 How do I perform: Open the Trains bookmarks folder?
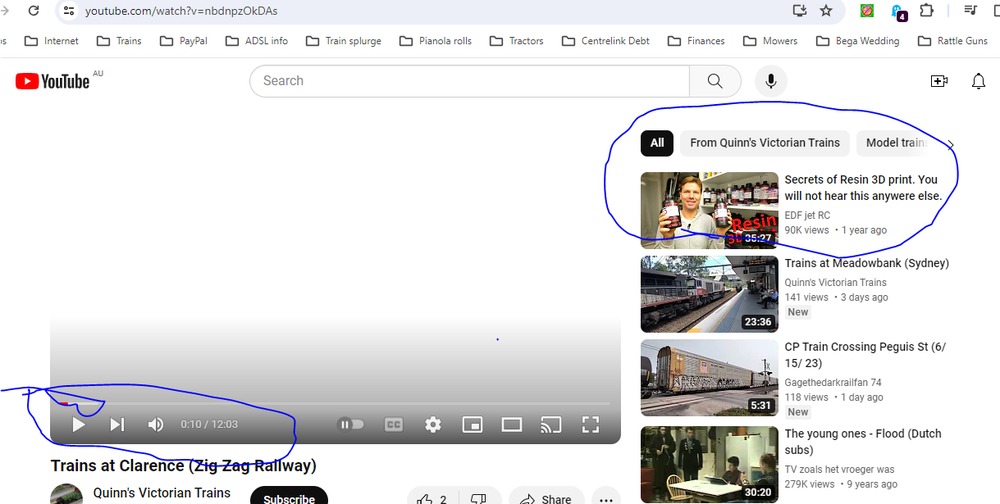pos(119,41)
